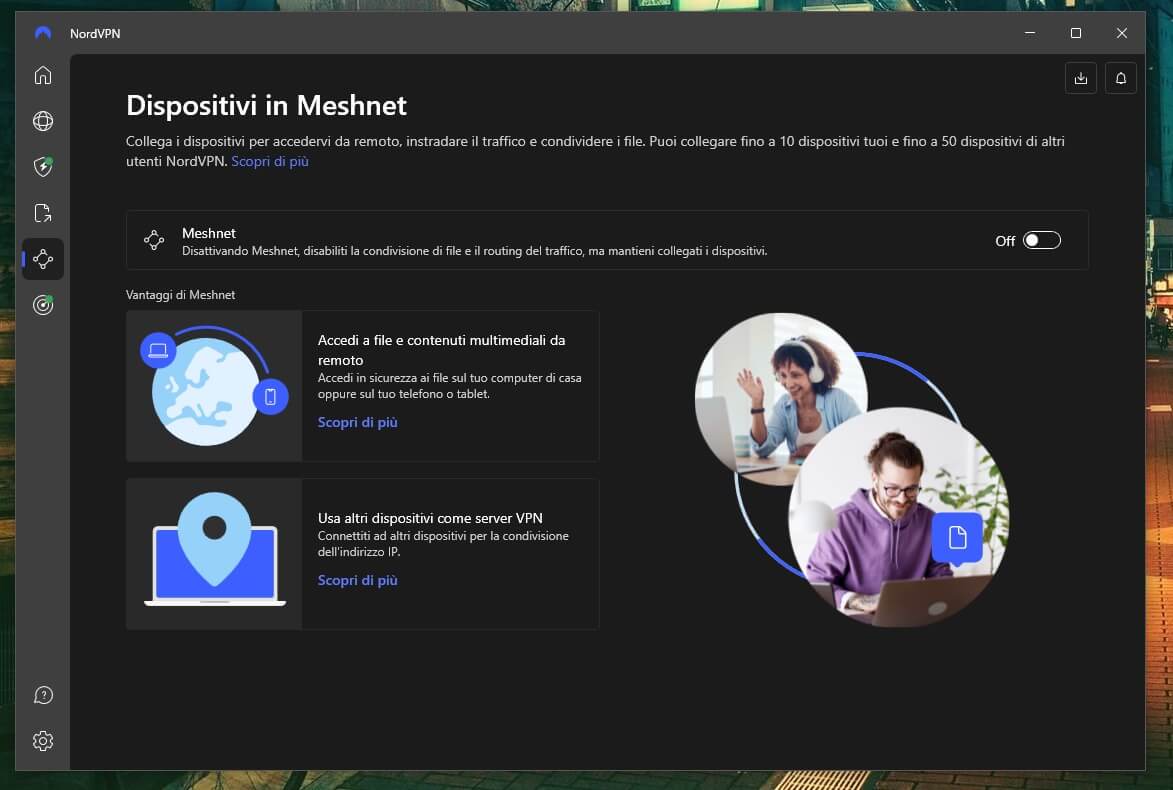The width and height of the screenshot is (1173, 790).
Task: Click the file-sharing people illustration
Action: (851, 470)
